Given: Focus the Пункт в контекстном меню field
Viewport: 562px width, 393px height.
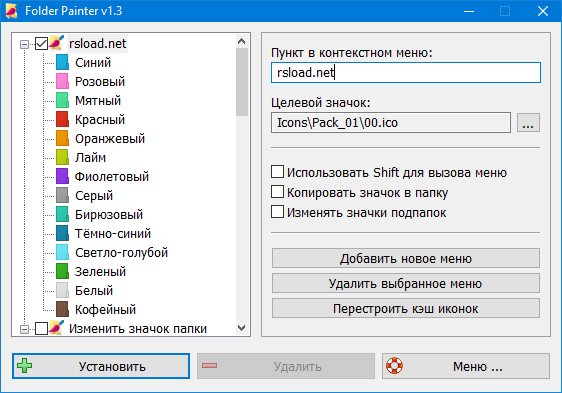Looking at the screenshot, I should [406, 72].
